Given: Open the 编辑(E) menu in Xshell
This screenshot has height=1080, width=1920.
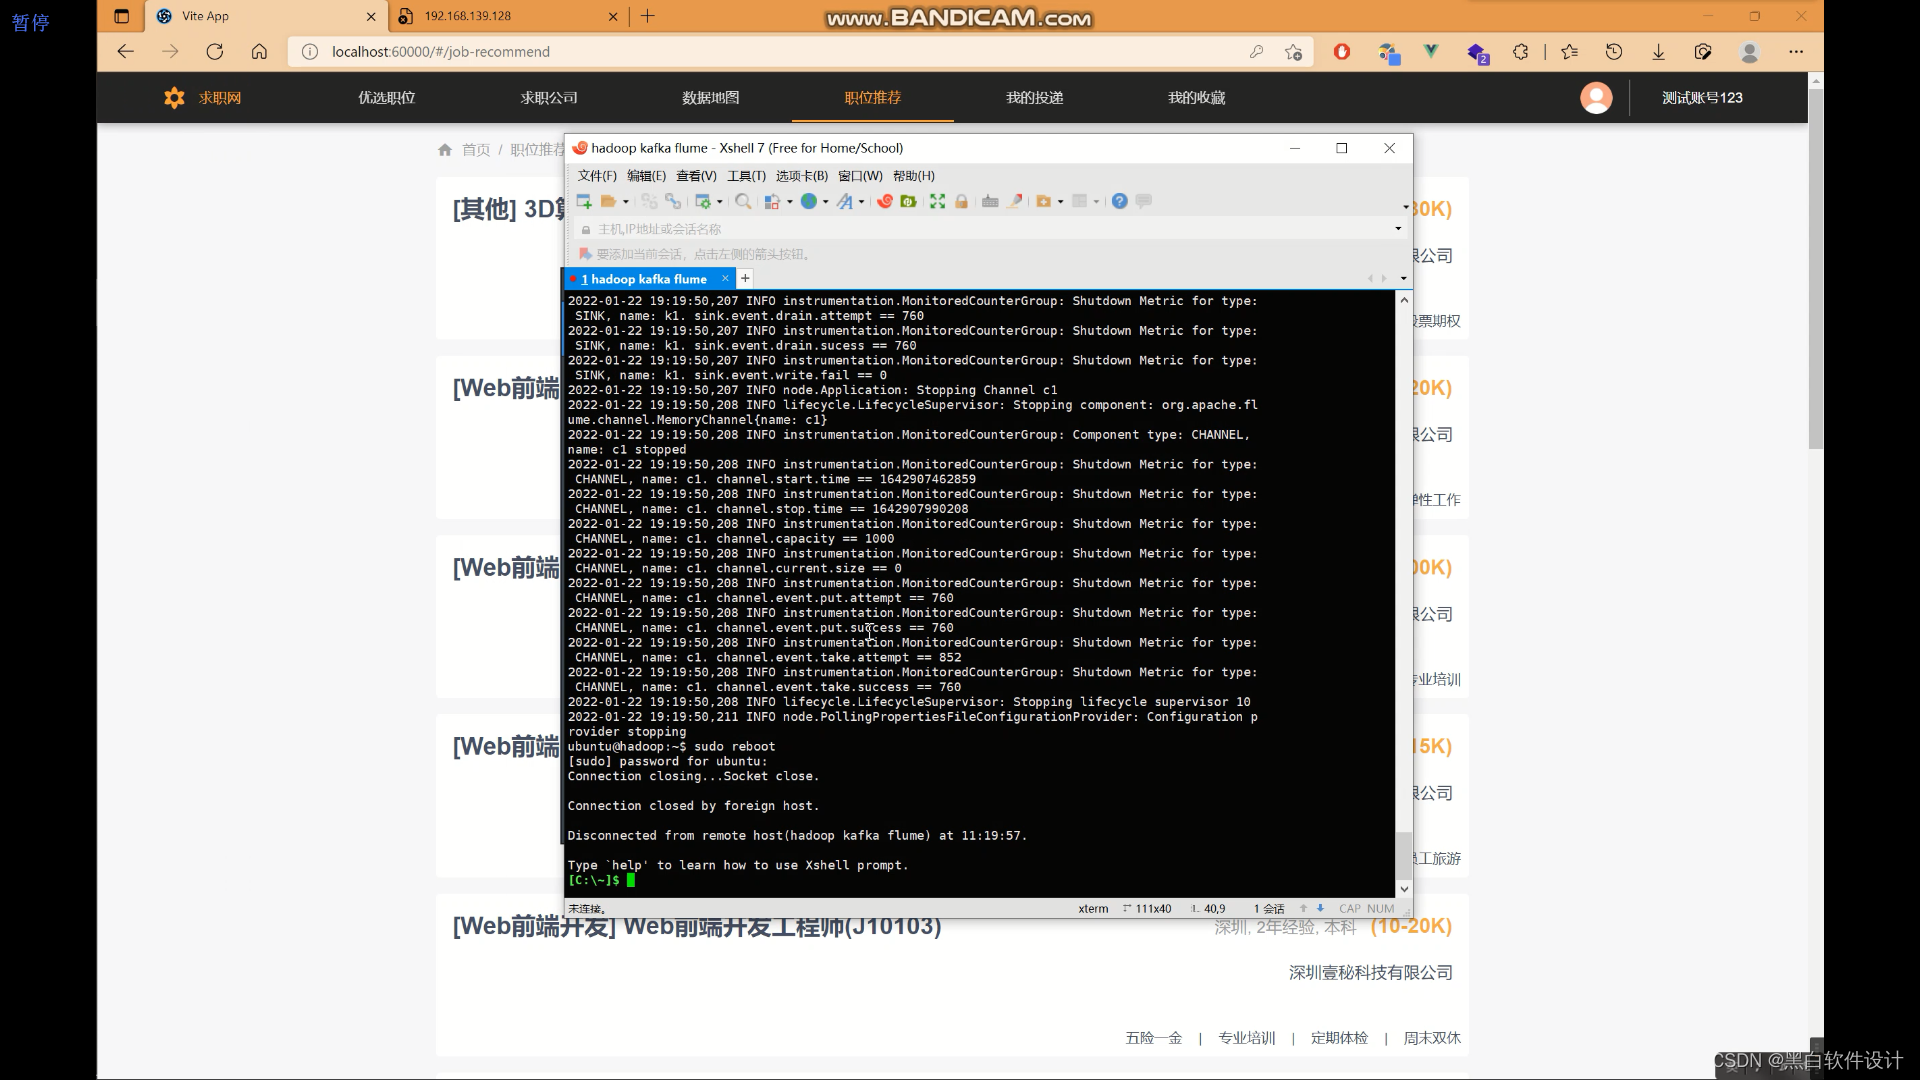Looking at the screenshot, I should coord(646,176).
